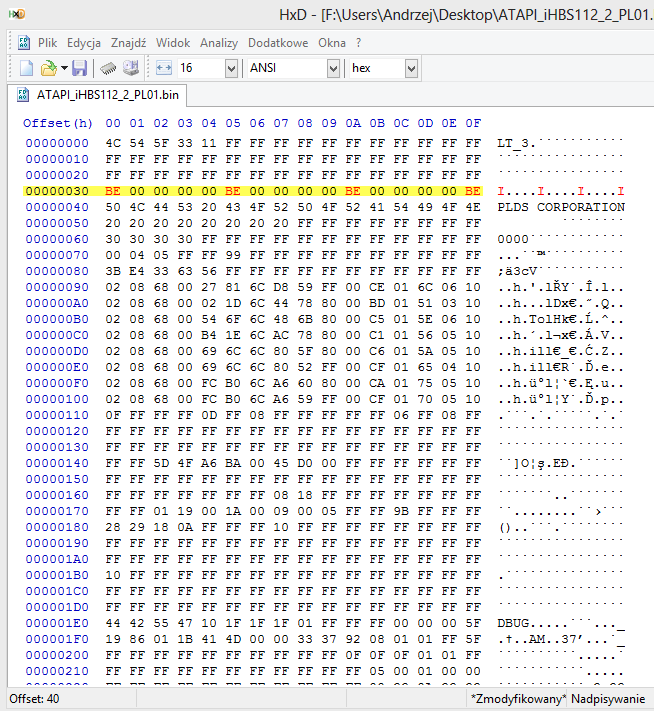Click hex byte 3B at offset 00000080
This screenshot has height=711, width=654.
(113, 271)
